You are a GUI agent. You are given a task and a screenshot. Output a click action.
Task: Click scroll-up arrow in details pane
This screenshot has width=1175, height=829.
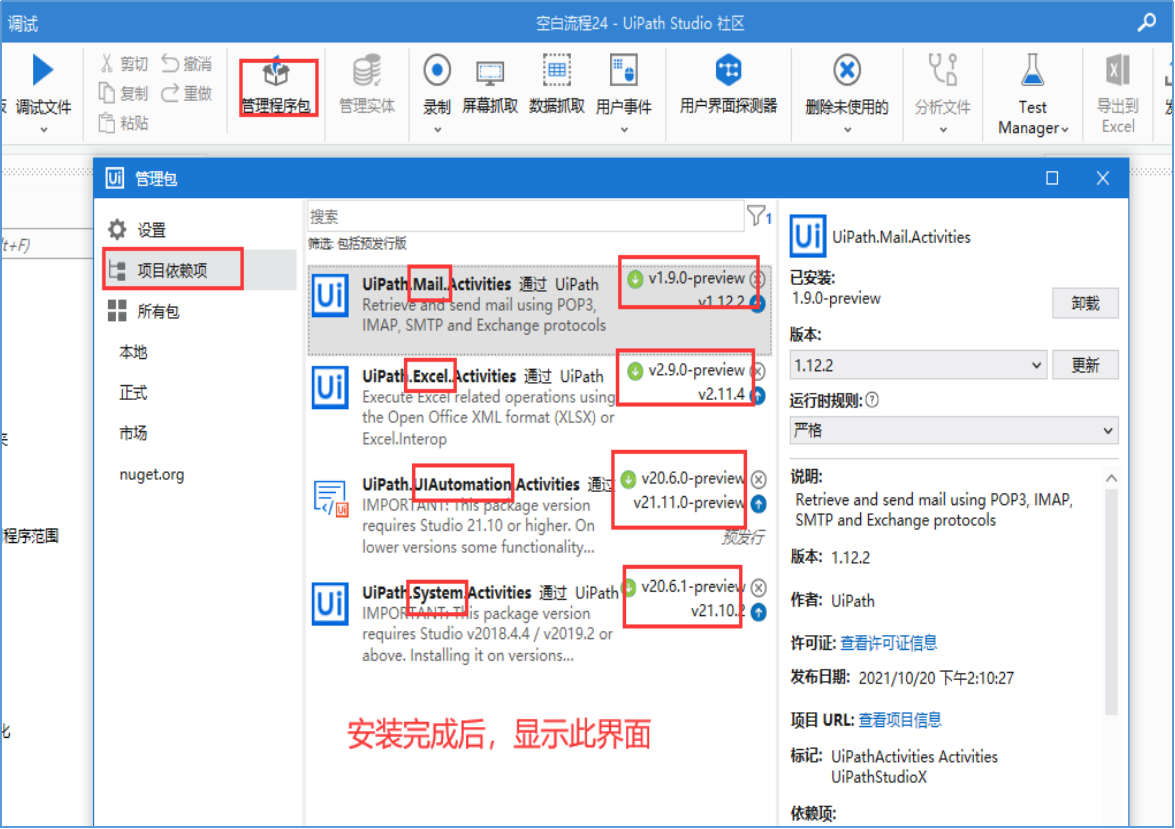tap(1111, 477)
